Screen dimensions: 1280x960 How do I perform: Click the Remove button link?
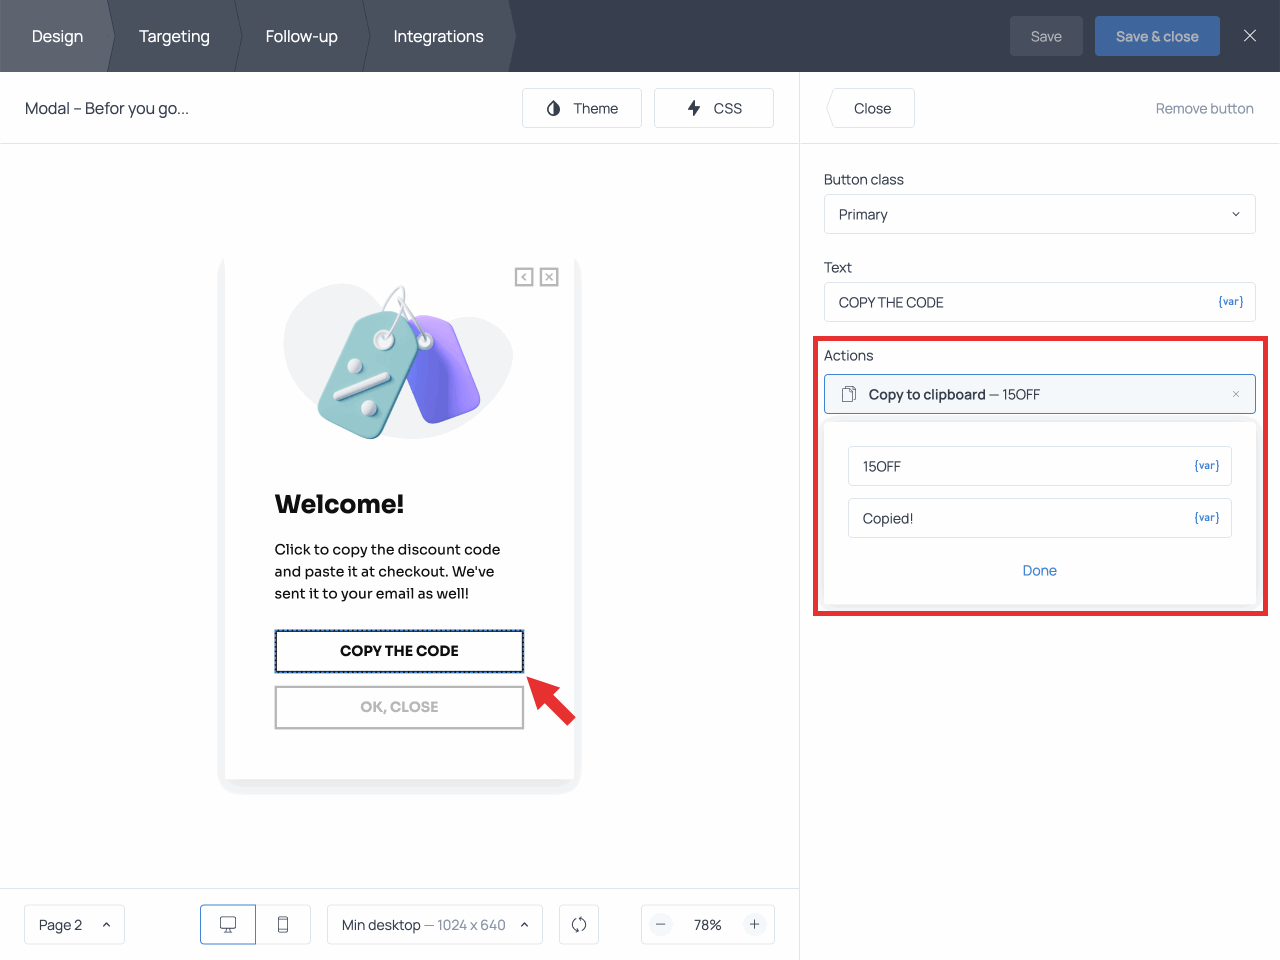click(x=1204, y=108)
